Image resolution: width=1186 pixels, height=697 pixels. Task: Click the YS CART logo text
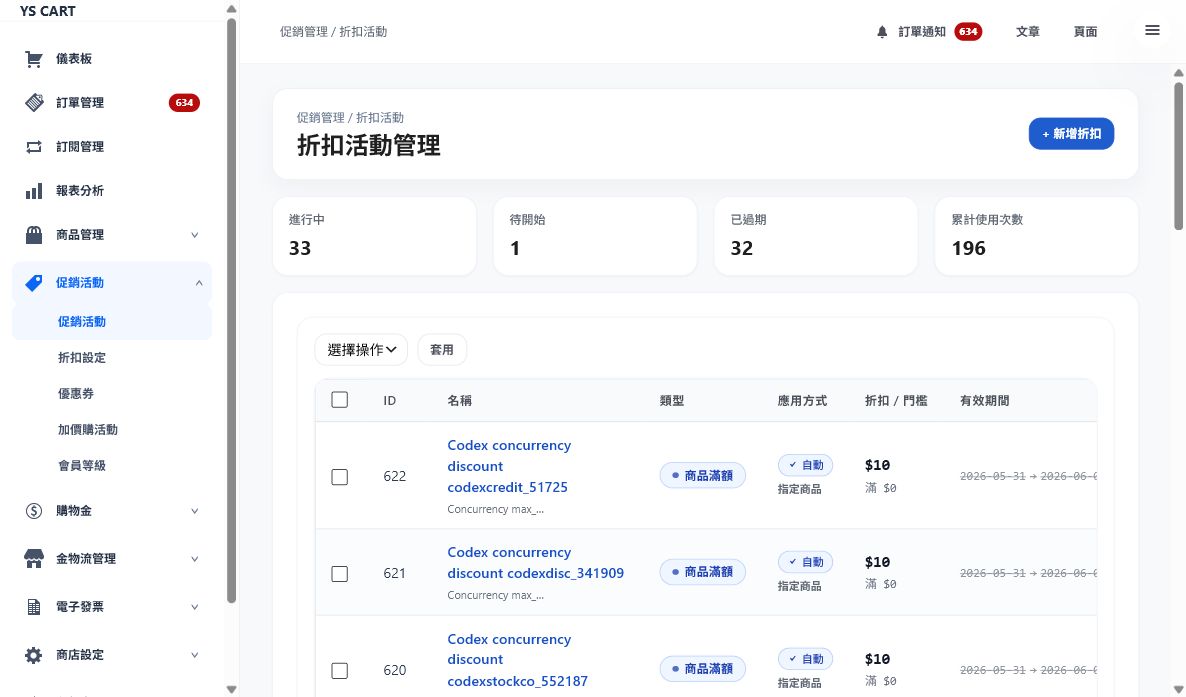[x=47, y=11]
